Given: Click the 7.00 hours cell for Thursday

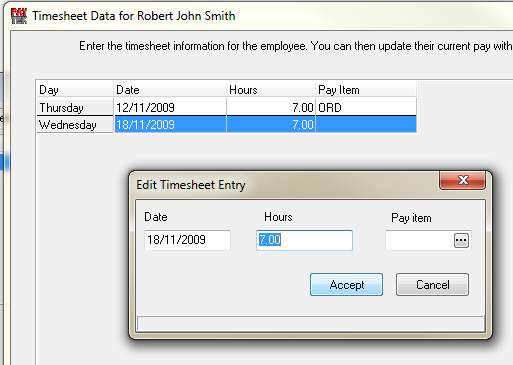Looking at the screenshot, I should [271, 107].
